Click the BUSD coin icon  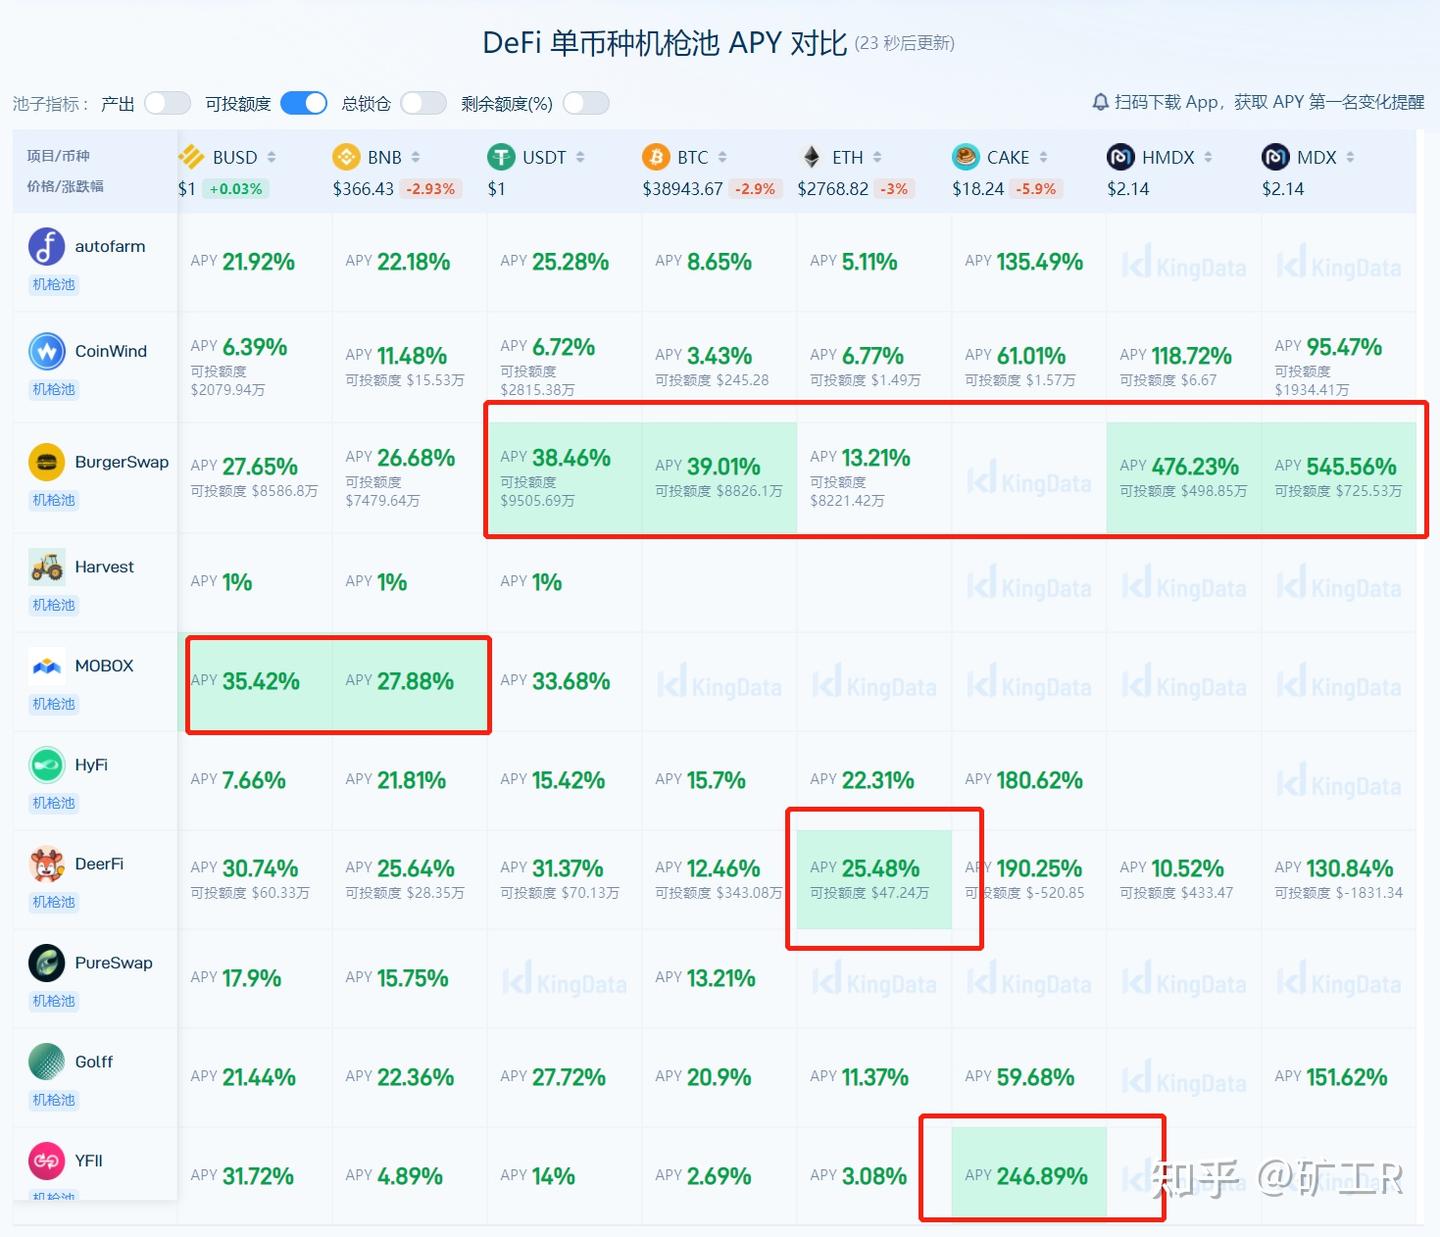point(191,157)
